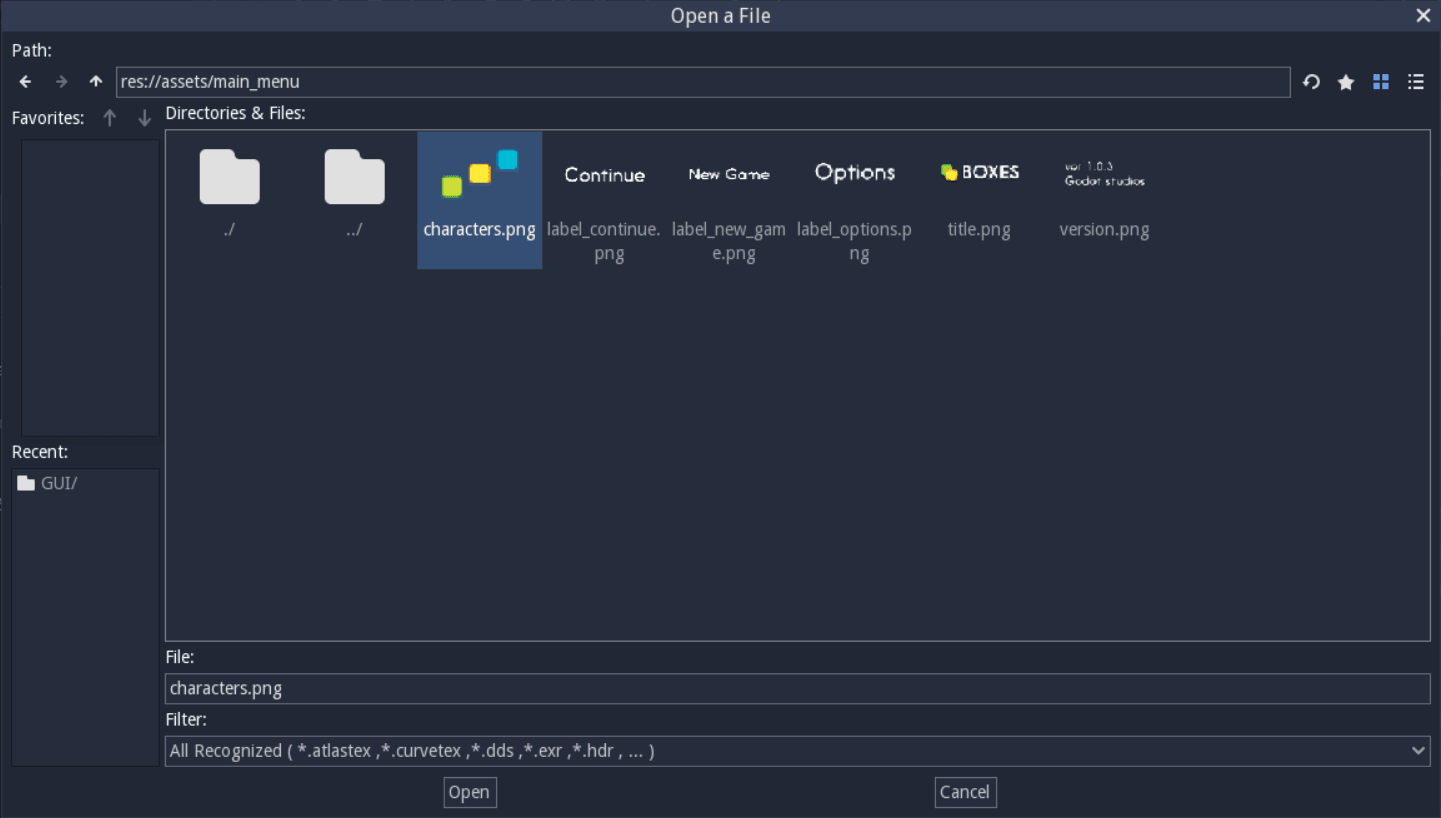Click the path field res://assets/main_menu
Viewport: 1441px width, 818px height.
coord(703,82)
